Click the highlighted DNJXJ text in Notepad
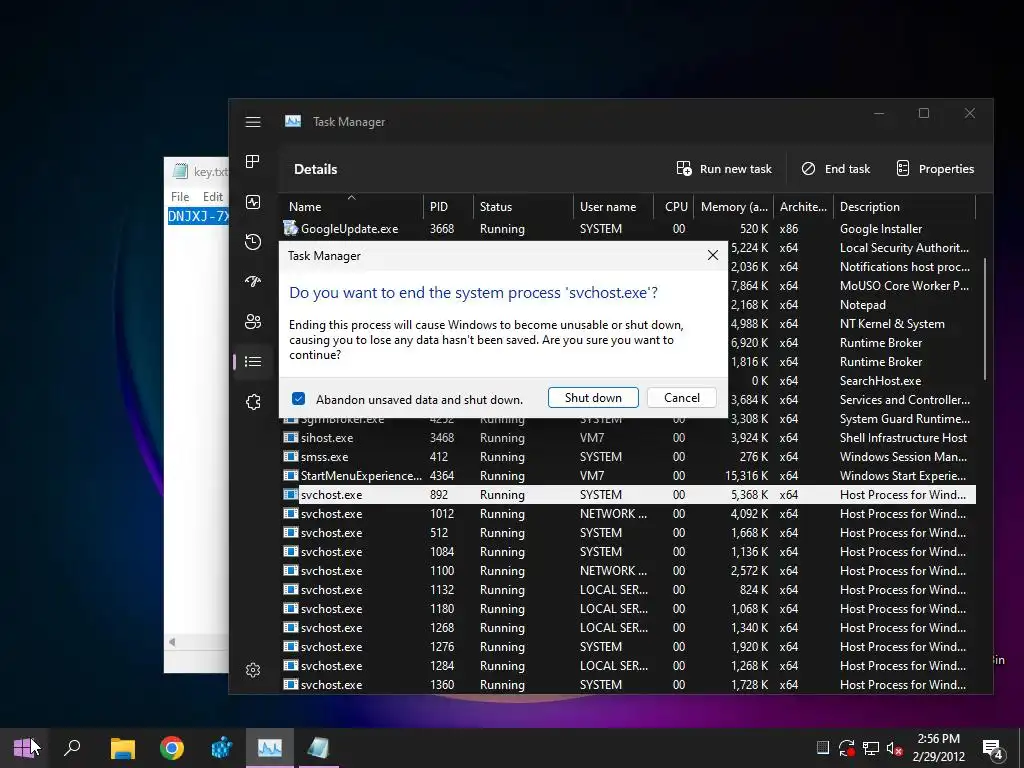The width and height of the screenshot is (1024, 768). (199, 216)
